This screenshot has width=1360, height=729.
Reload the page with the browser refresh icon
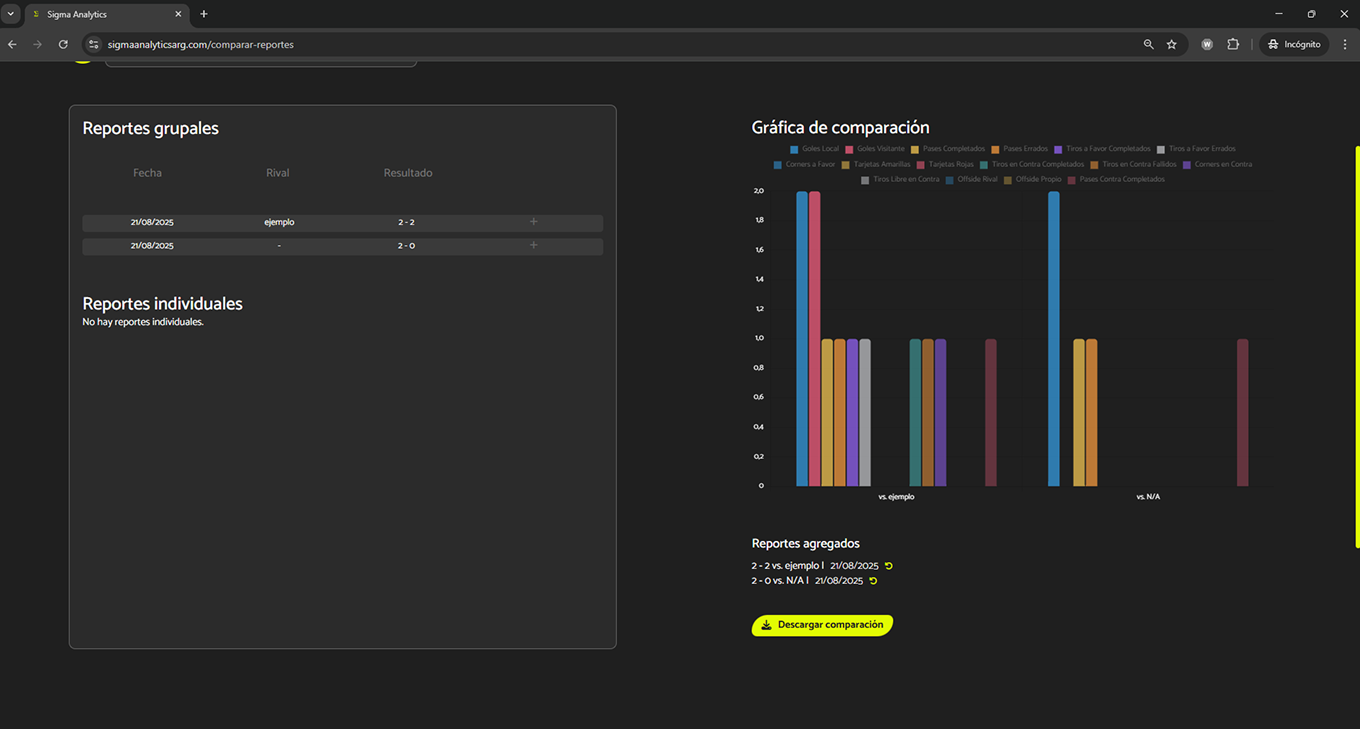63,44
